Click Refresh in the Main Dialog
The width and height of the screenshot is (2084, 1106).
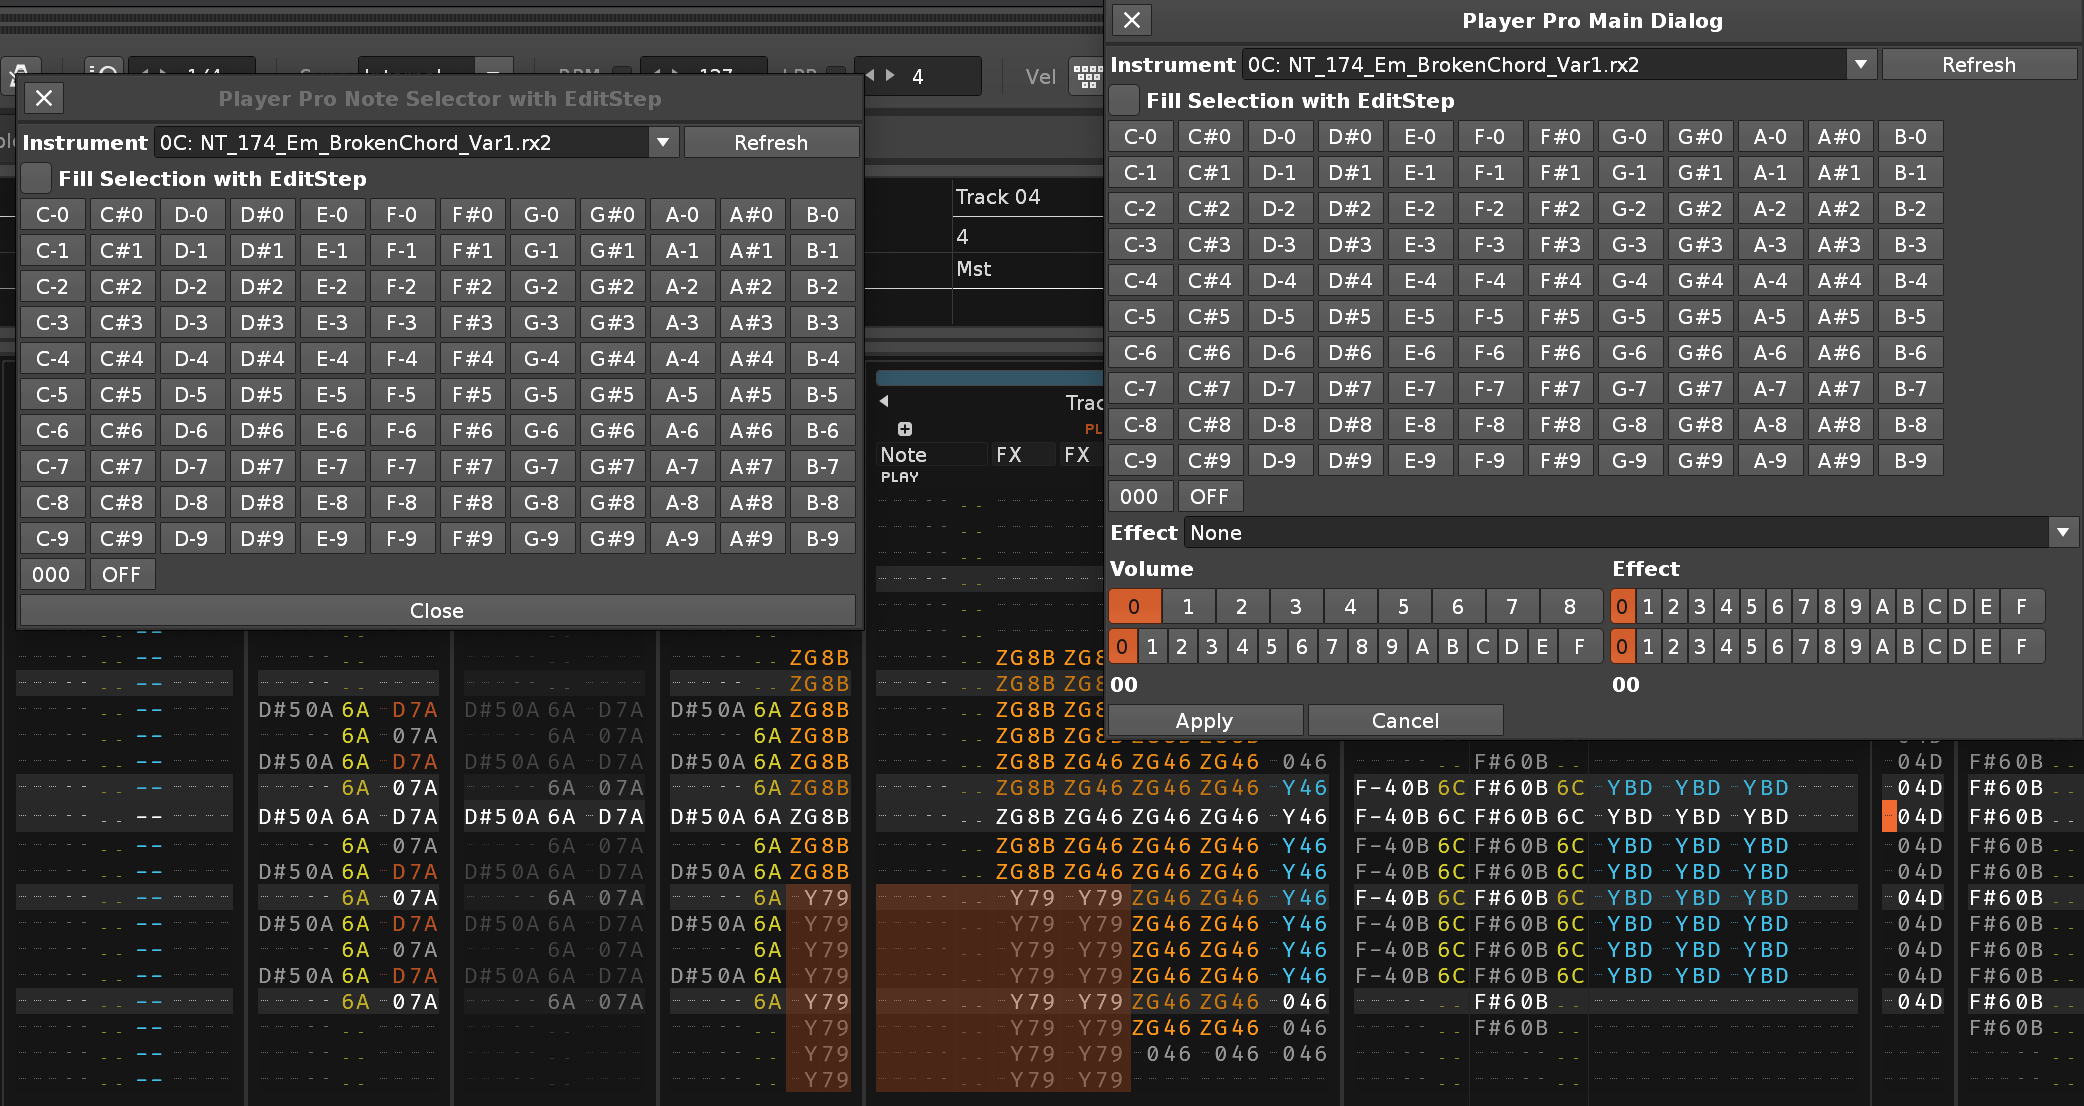pyautogui.click(x=1978, y=64)
